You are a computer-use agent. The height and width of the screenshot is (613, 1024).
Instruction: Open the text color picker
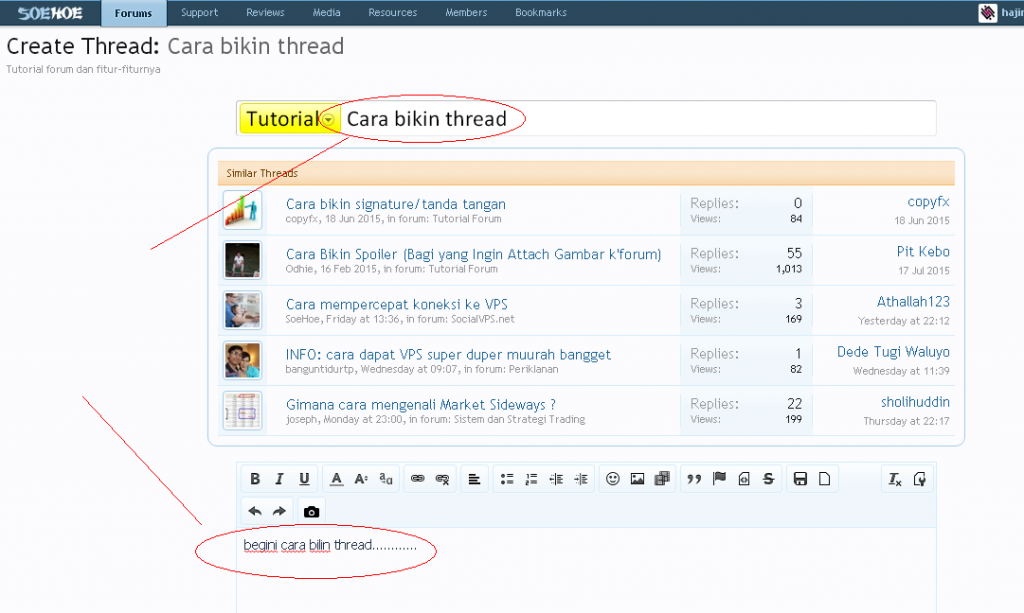[337, 479]
